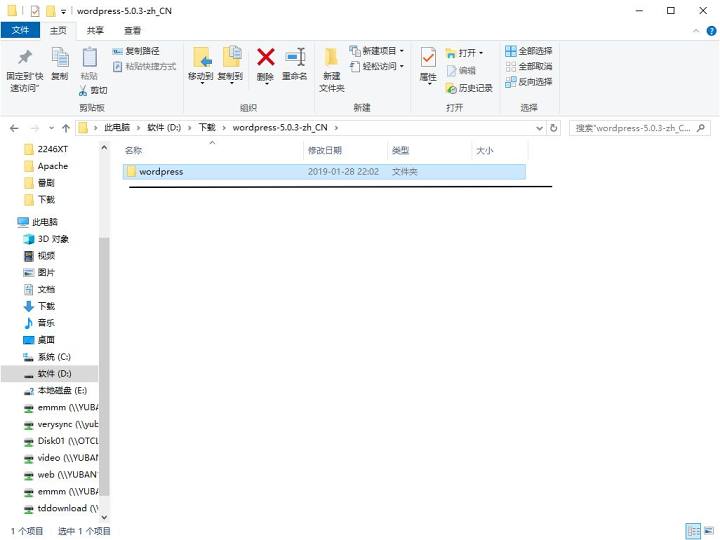Open 系统 (C:) drive in the sidebar

click(x=54, y=357)
